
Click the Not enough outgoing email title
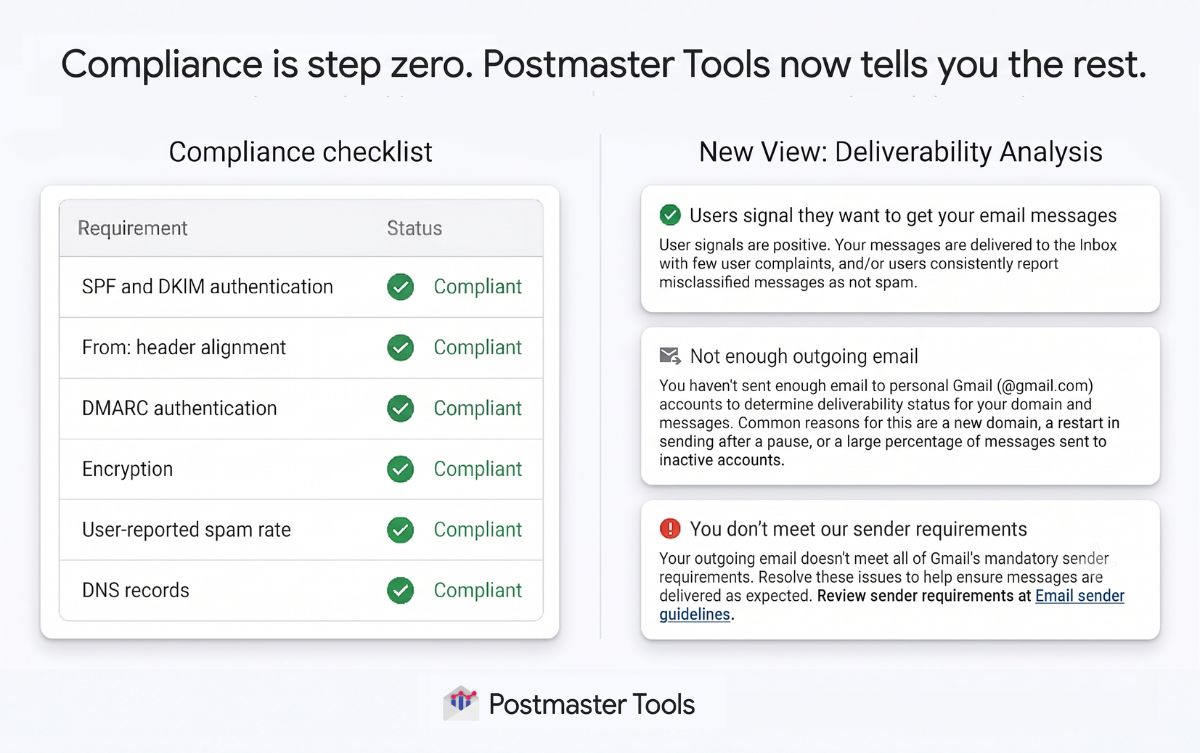804,357
